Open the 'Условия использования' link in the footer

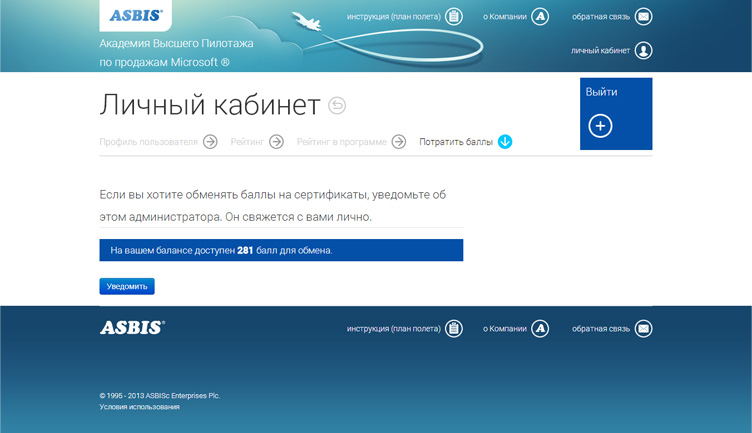coord(139,407)
